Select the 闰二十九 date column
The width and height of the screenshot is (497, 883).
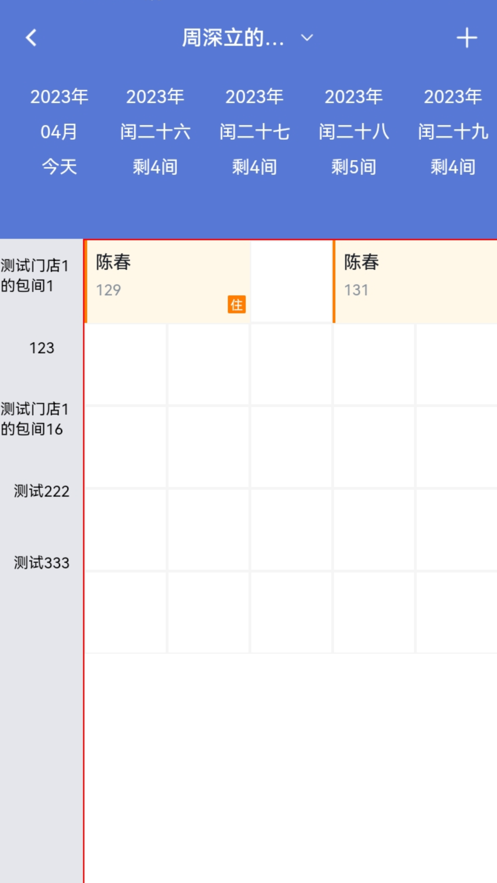[x=453, y=132]
